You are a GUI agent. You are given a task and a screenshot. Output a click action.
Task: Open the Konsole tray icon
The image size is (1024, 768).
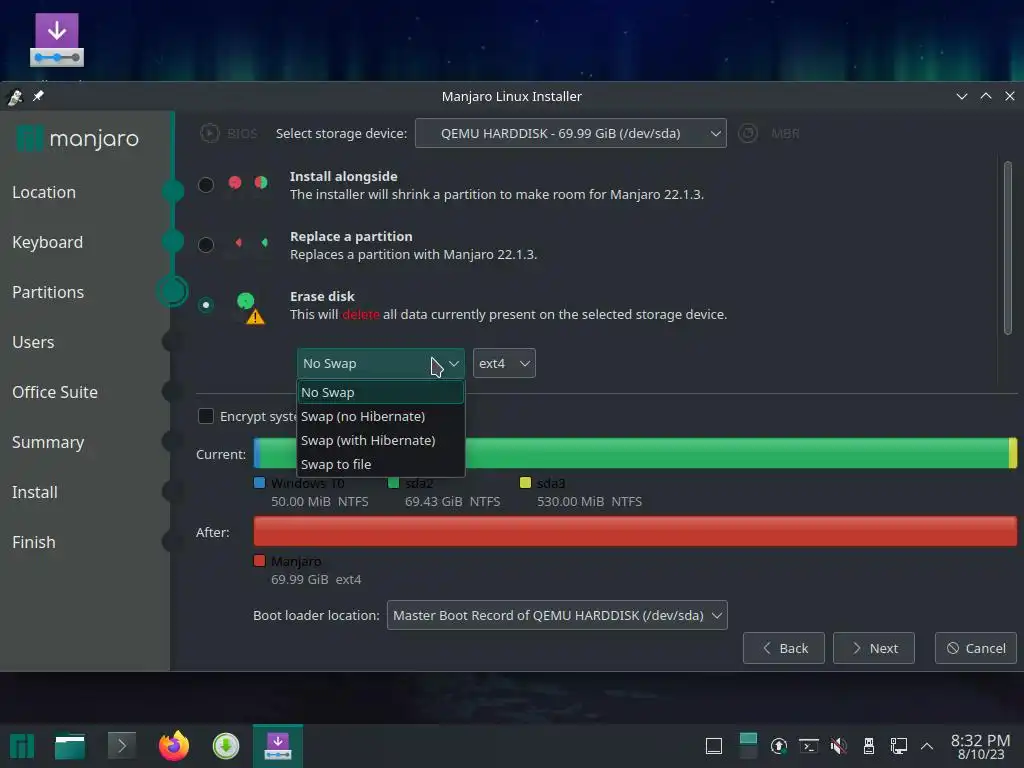point(808,746)
